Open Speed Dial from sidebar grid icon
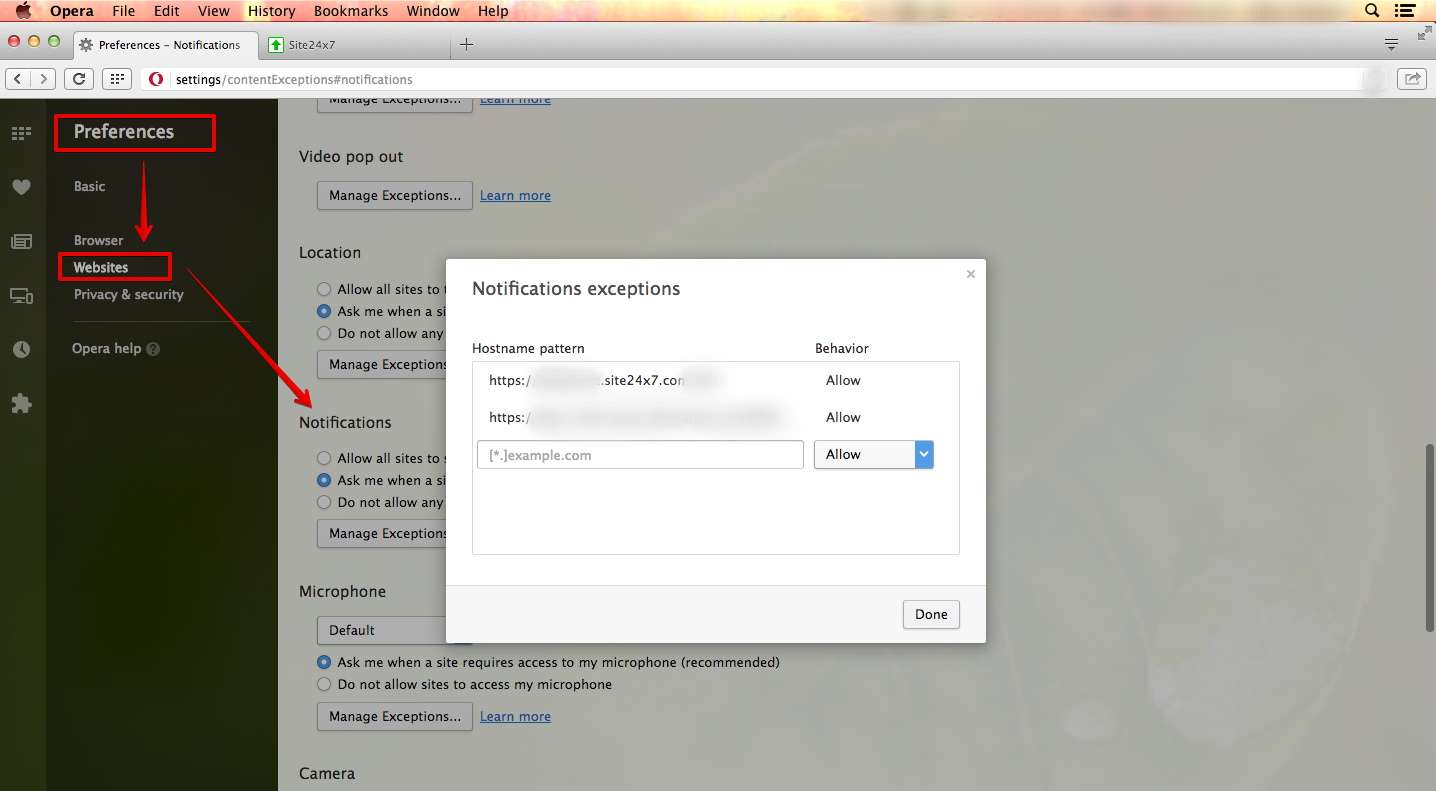Screen dimensions: 1436x791 (21, 133)
